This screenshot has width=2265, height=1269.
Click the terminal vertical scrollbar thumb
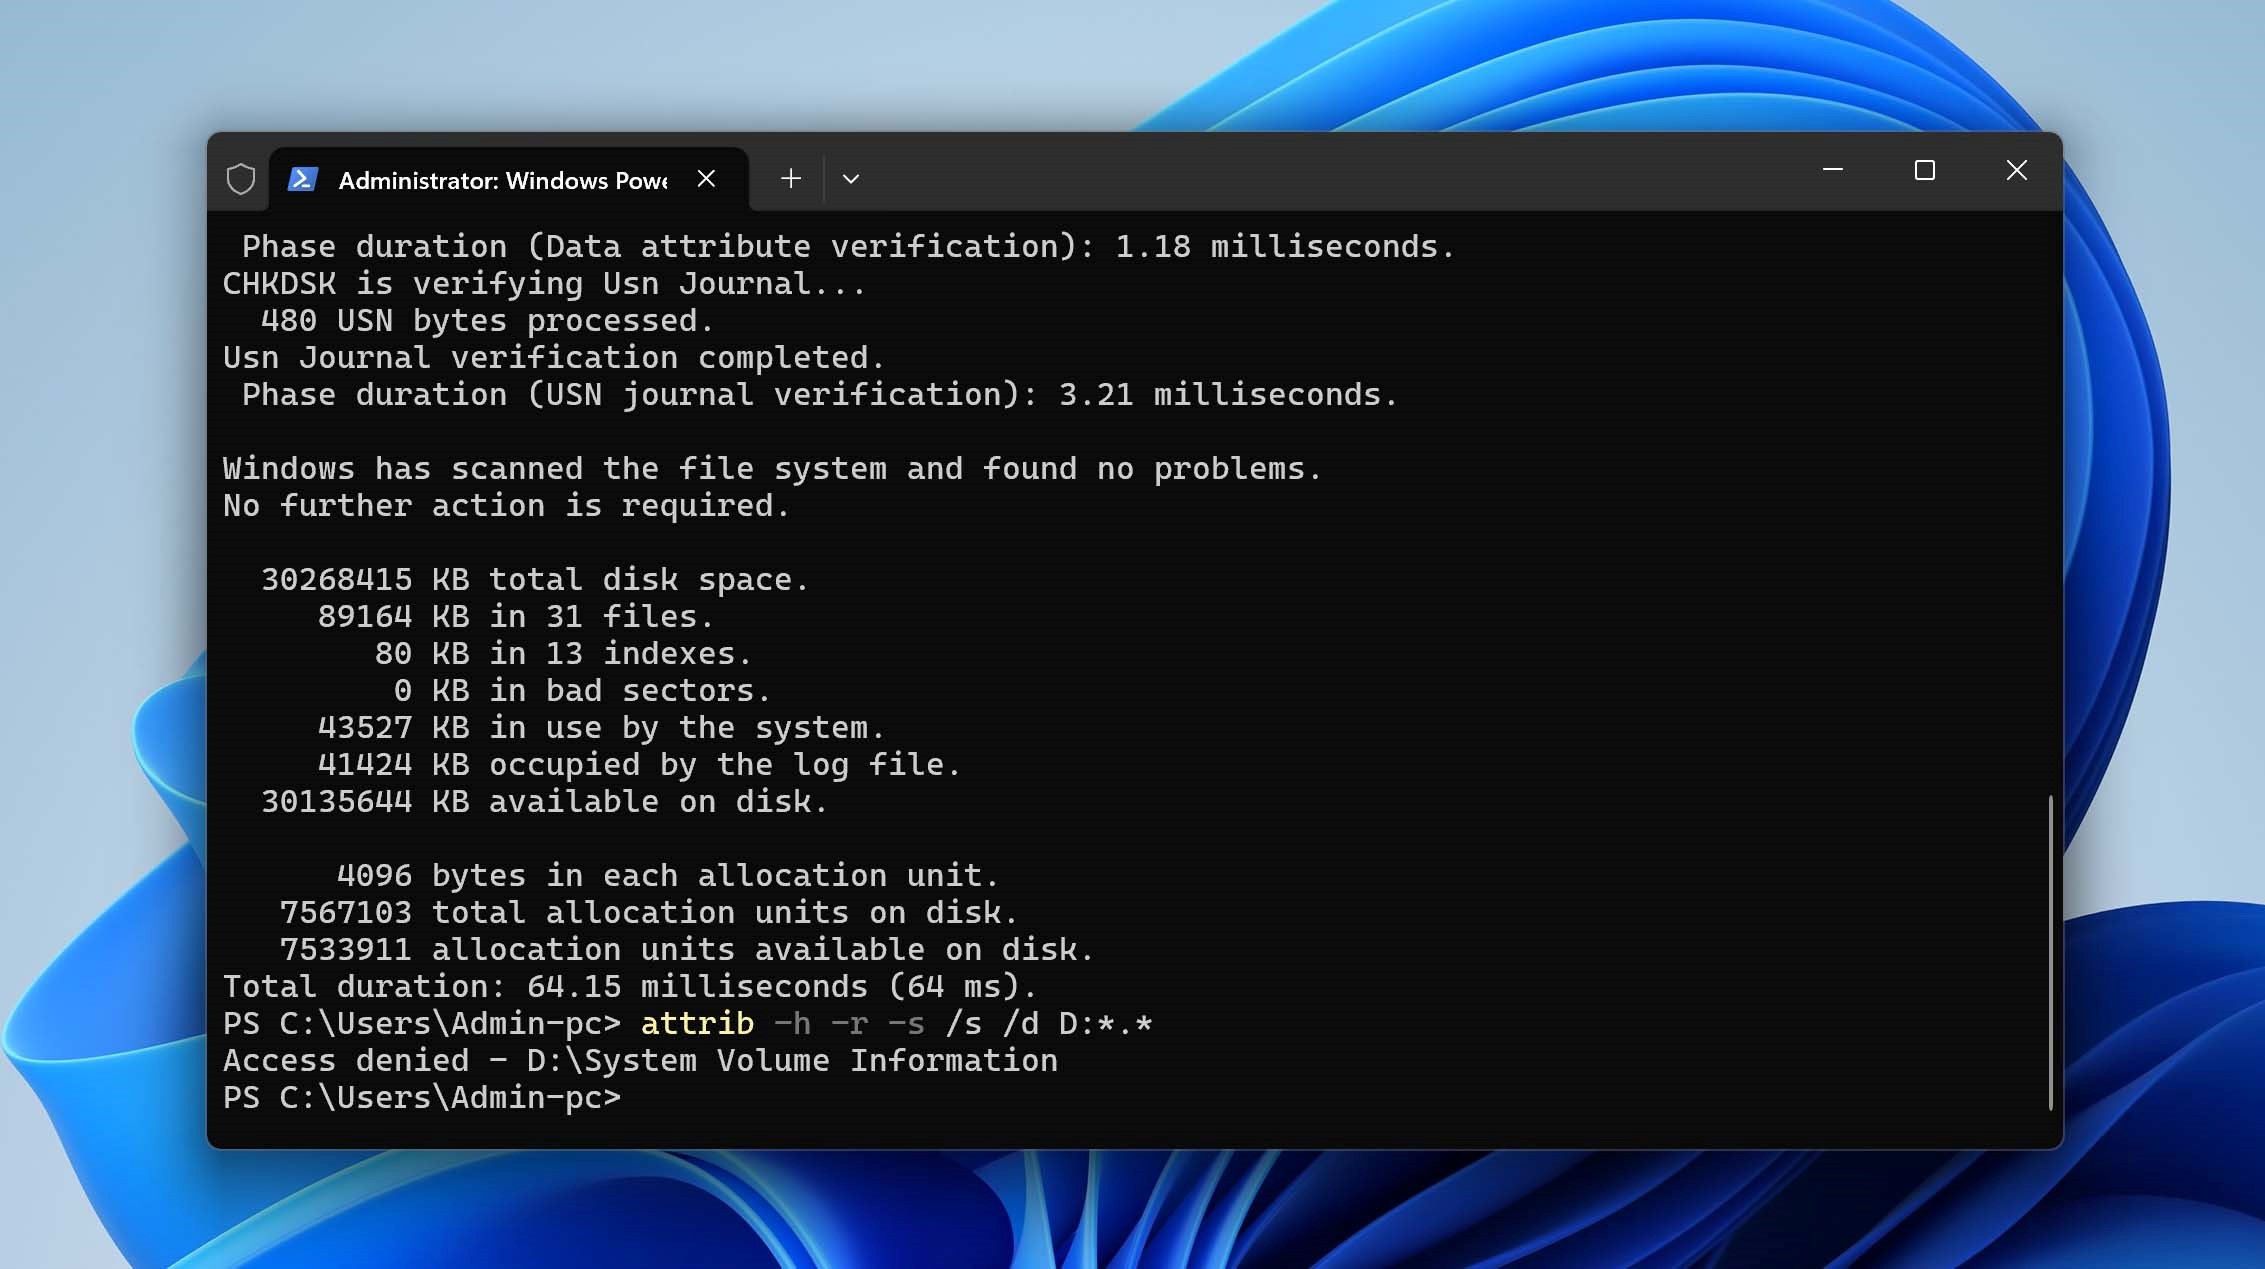click(x=2050, y=952)
